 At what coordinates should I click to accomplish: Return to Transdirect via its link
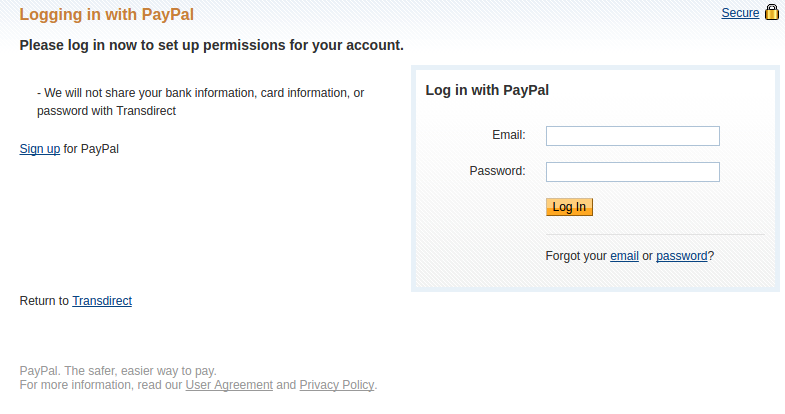tap(102, 300)
